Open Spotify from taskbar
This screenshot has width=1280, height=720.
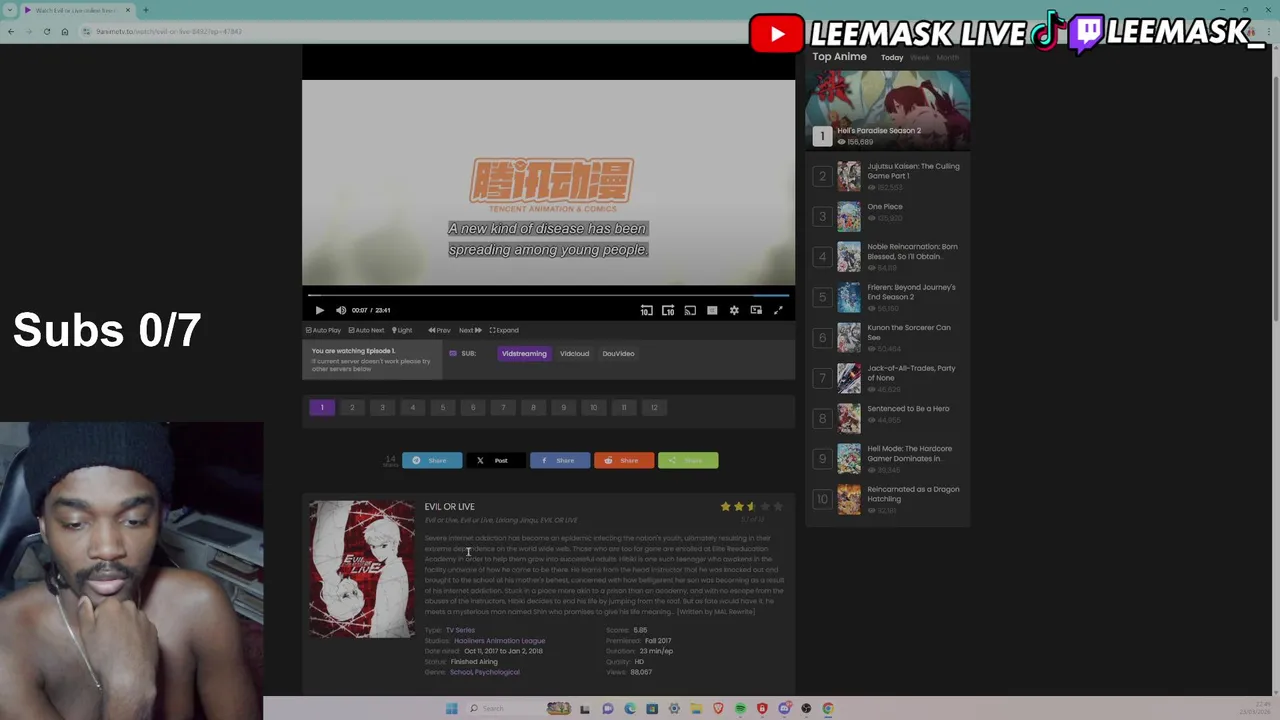tap(740, 709)
